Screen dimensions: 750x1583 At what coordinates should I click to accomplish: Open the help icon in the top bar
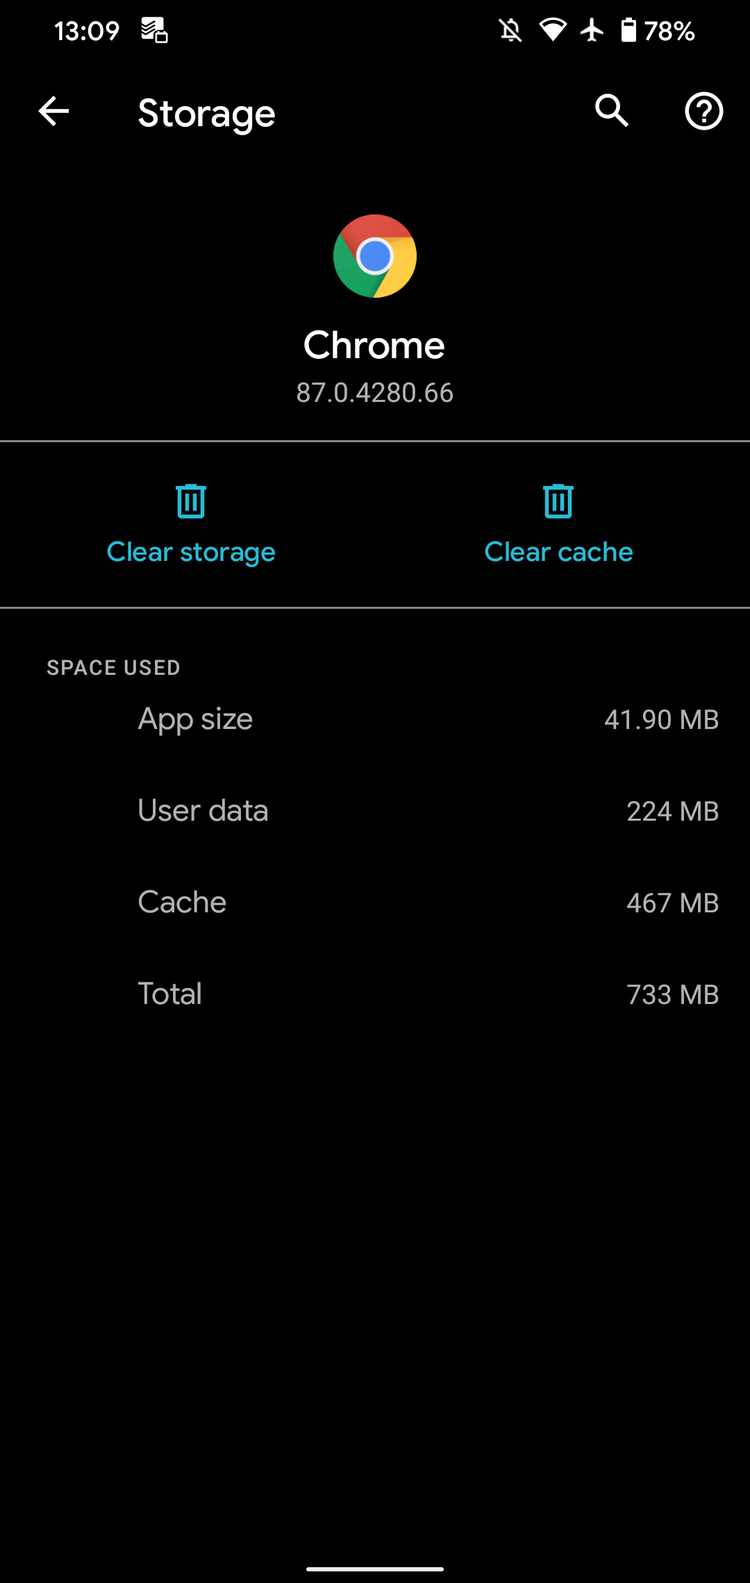(x=703, y=111)
